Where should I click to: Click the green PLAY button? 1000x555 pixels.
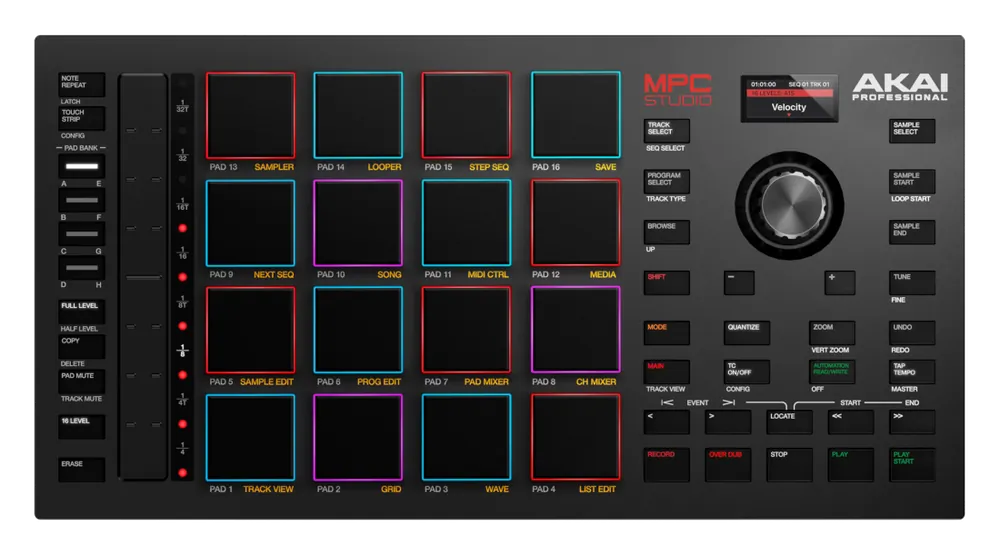(851, 464)
